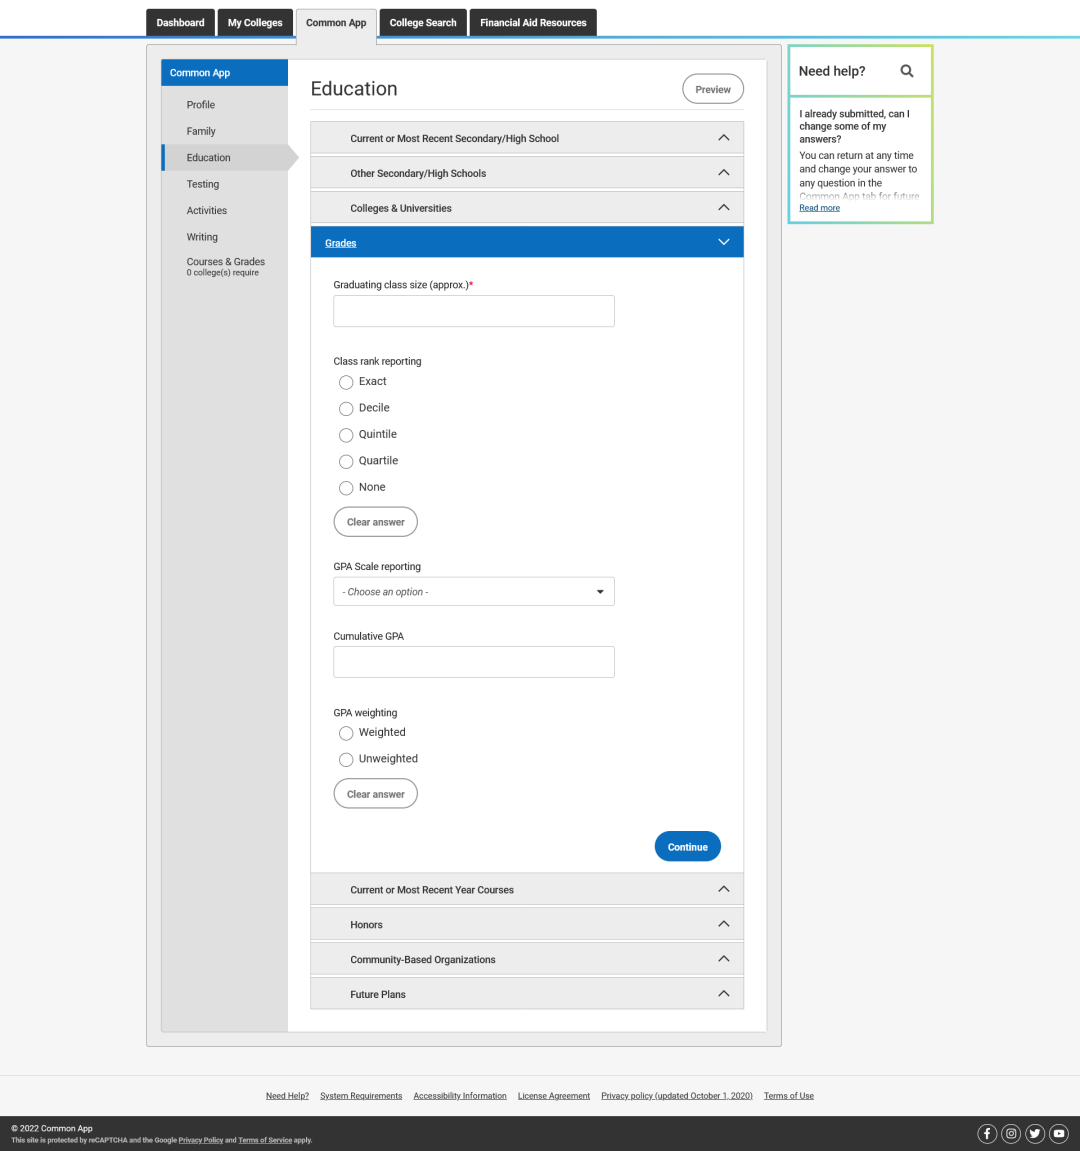
Task: Select the Exact class rank option
Action: point(346,382)
